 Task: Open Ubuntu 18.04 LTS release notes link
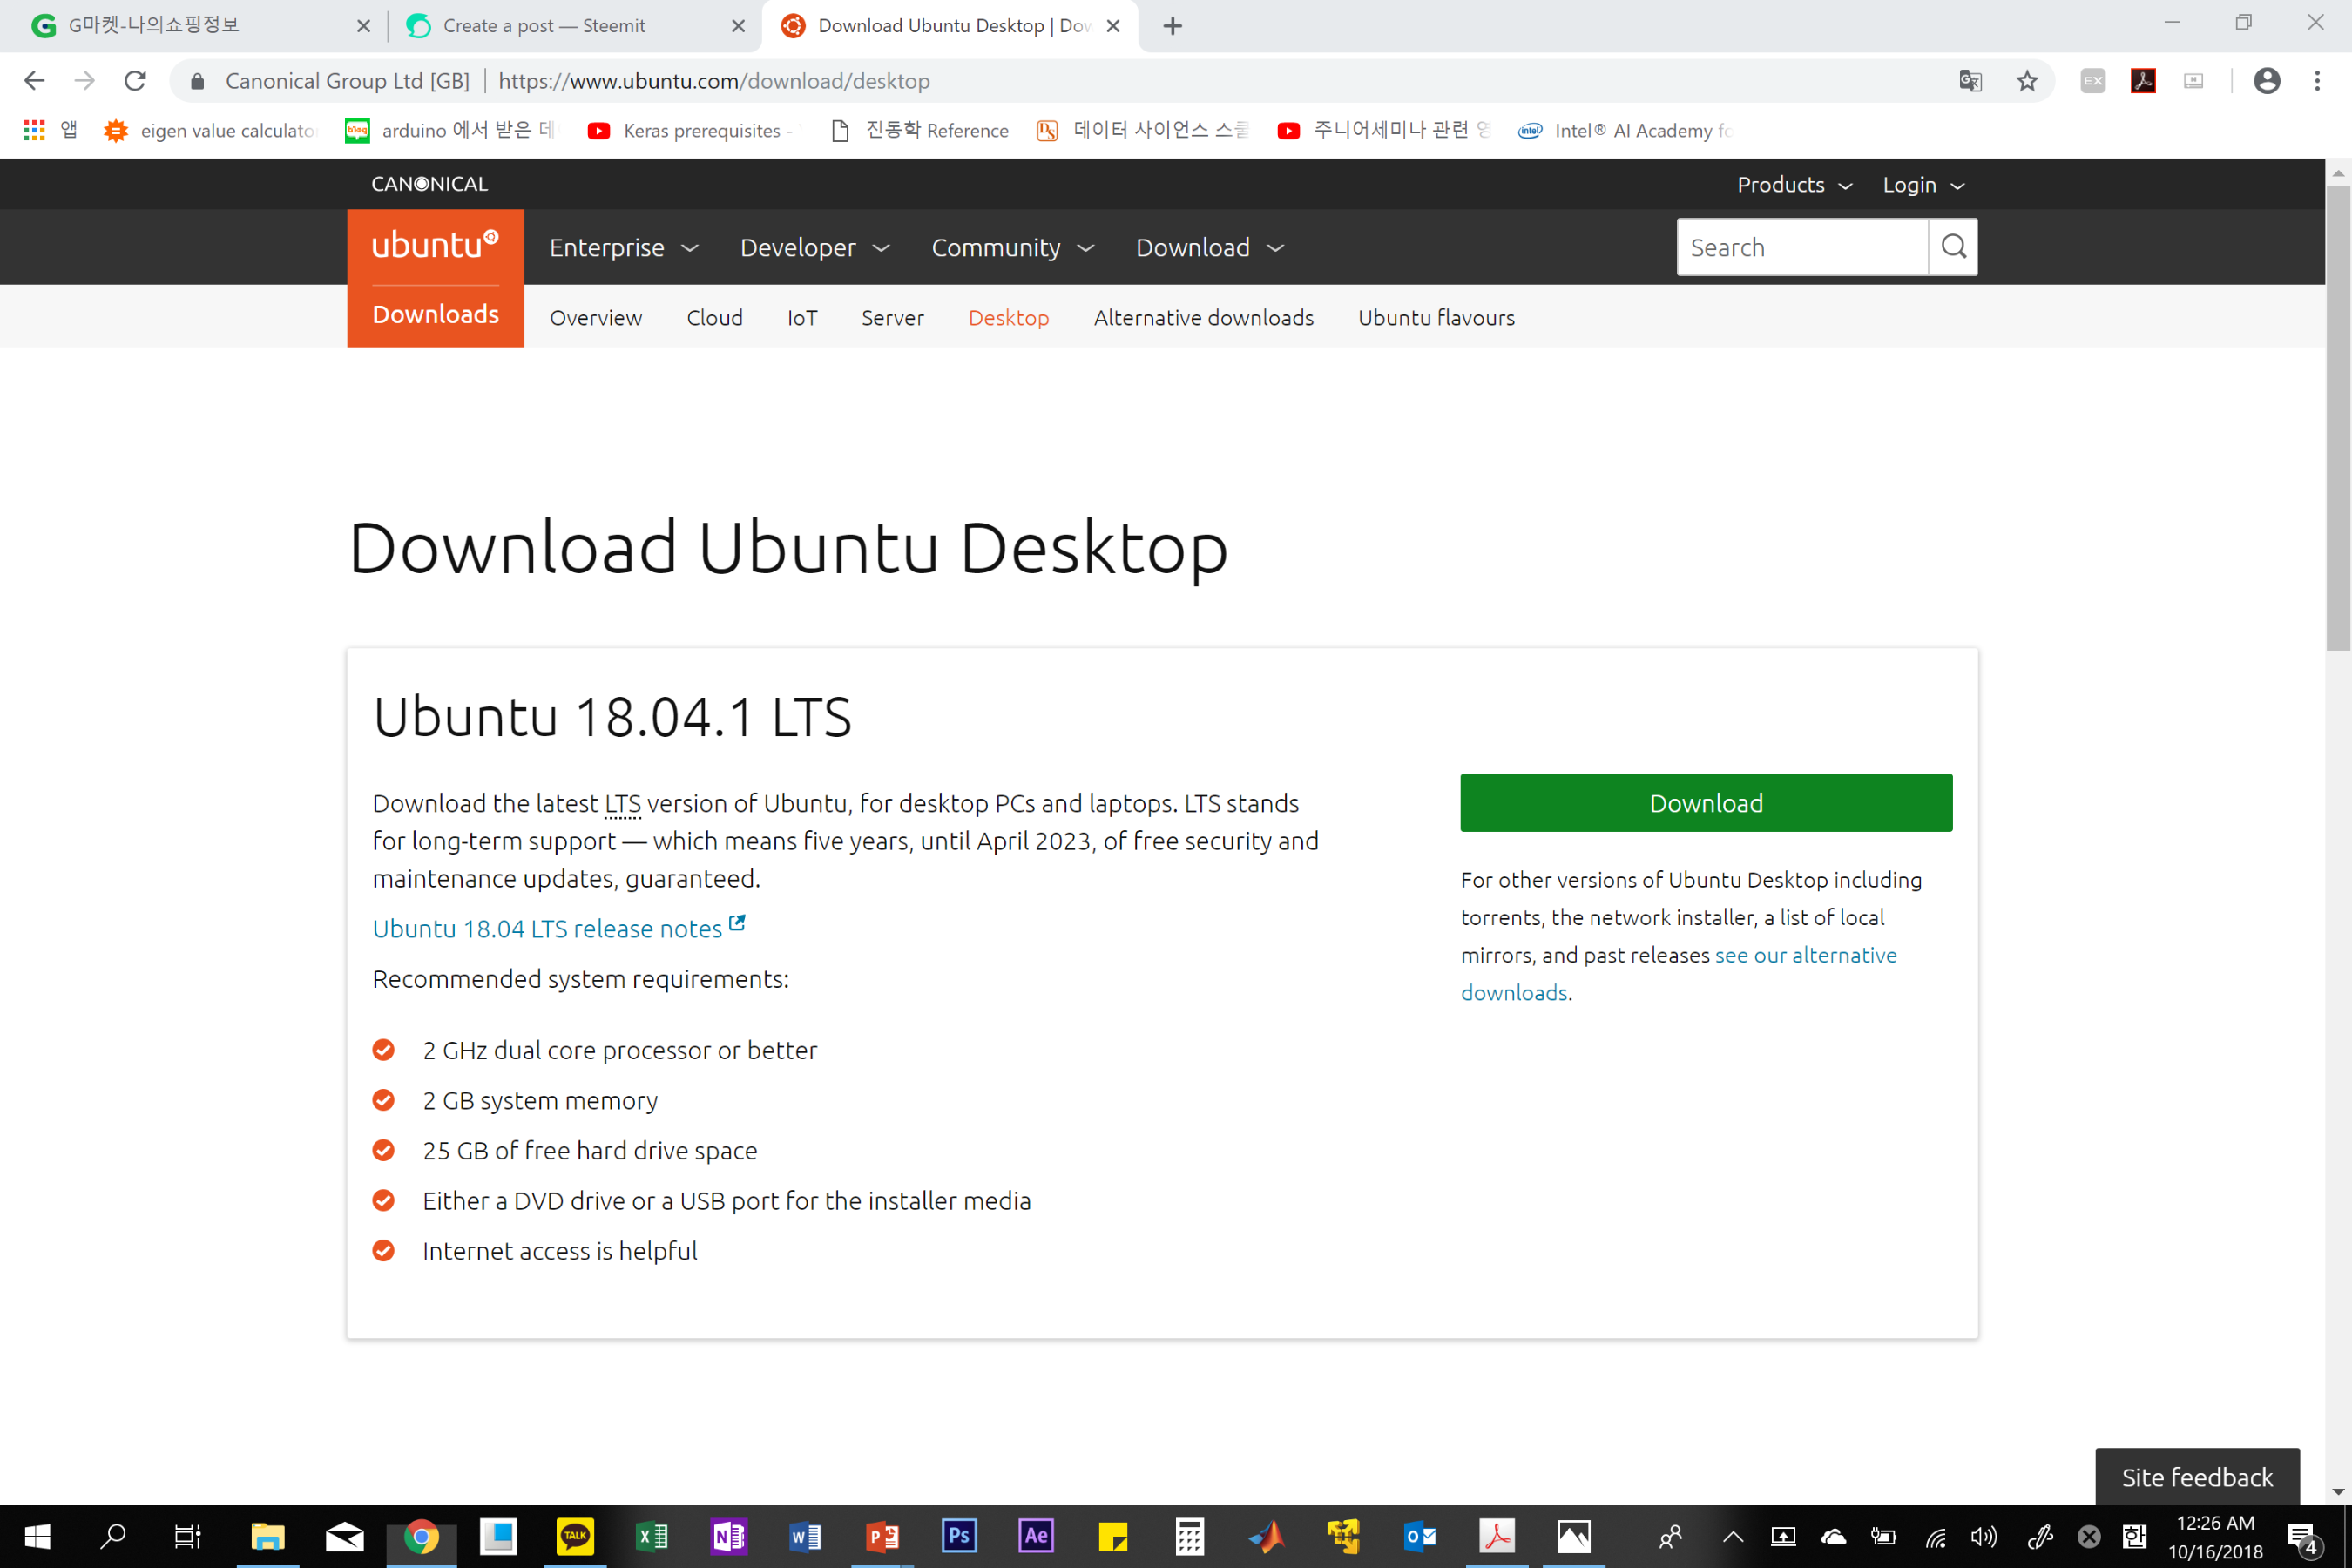click(x=547, y=928)
